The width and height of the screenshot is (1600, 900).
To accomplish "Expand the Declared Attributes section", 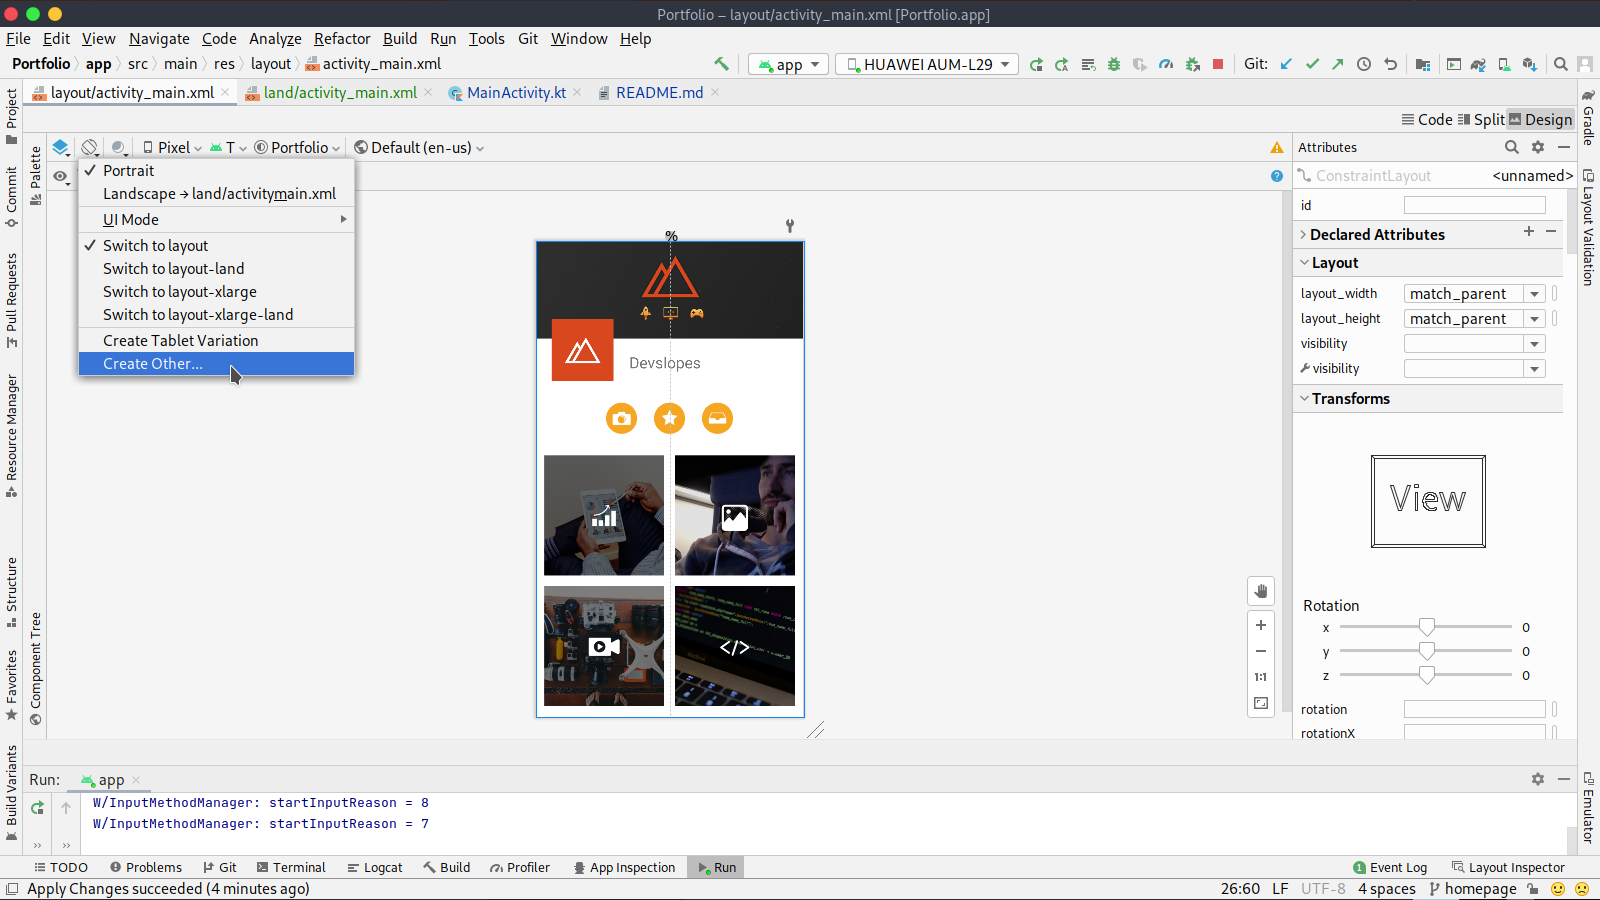I will [x=1303, y=234].
